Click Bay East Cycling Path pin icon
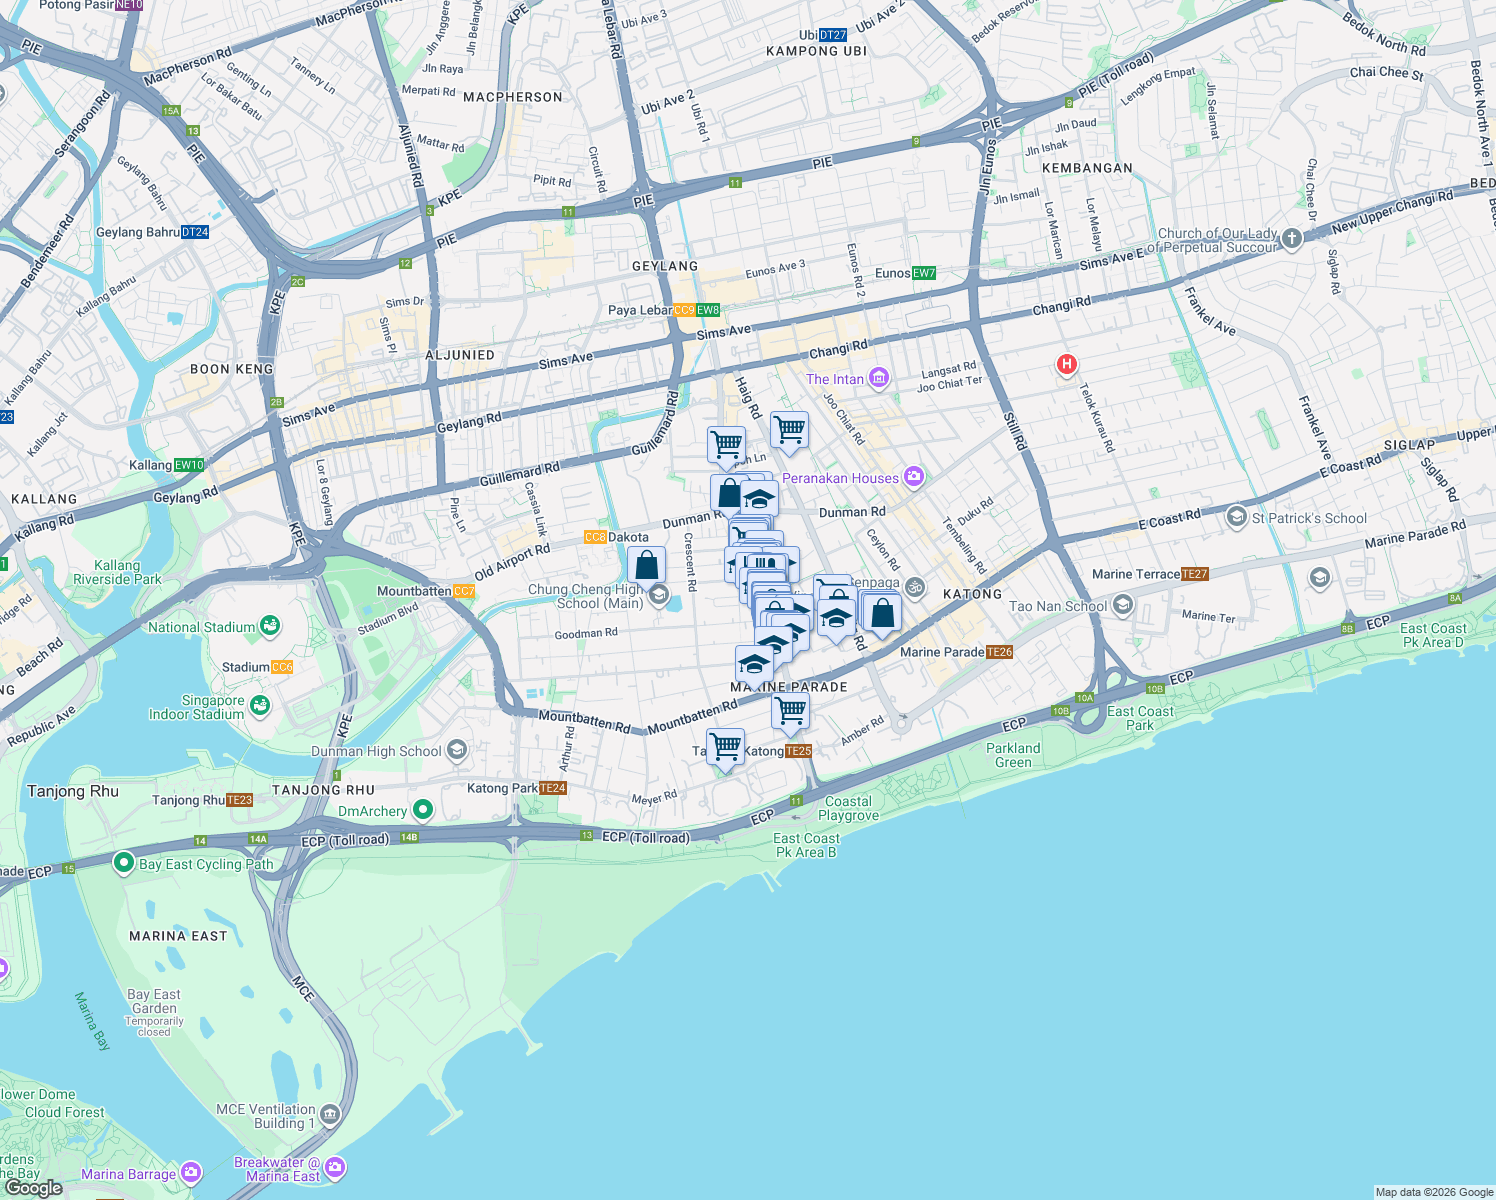This screenshot has width=1496, height=1200. [124, 862]
